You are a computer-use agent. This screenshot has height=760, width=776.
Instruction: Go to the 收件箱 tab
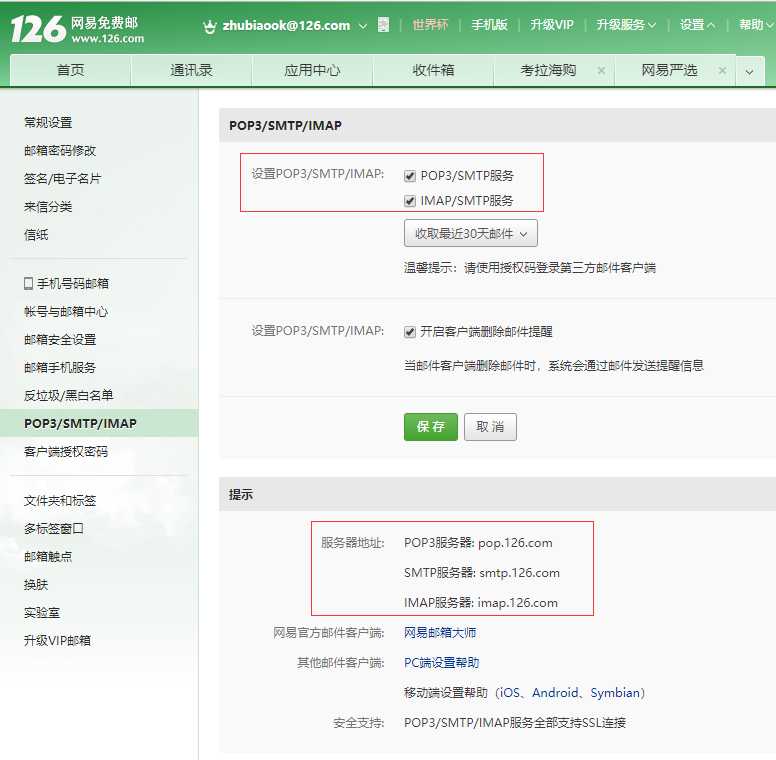433,71
